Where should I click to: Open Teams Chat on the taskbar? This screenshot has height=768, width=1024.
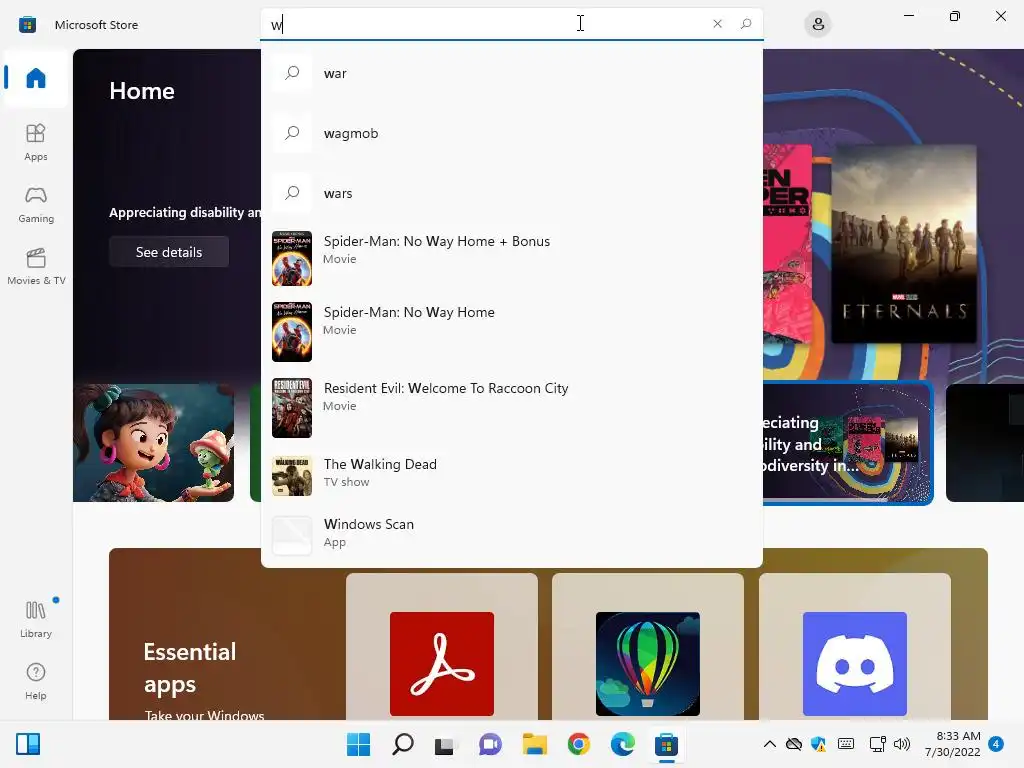click(490, 744)
